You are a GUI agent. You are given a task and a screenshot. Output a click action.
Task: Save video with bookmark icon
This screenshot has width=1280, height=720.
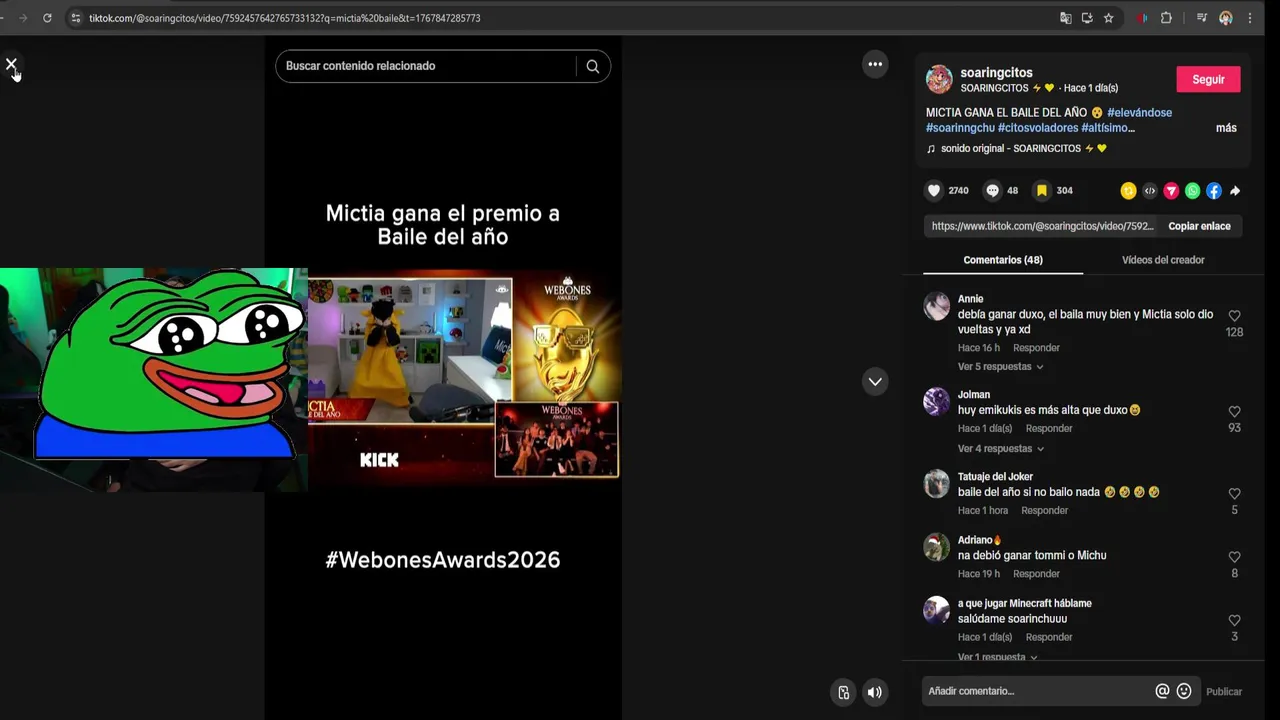tap(1041, 191)
